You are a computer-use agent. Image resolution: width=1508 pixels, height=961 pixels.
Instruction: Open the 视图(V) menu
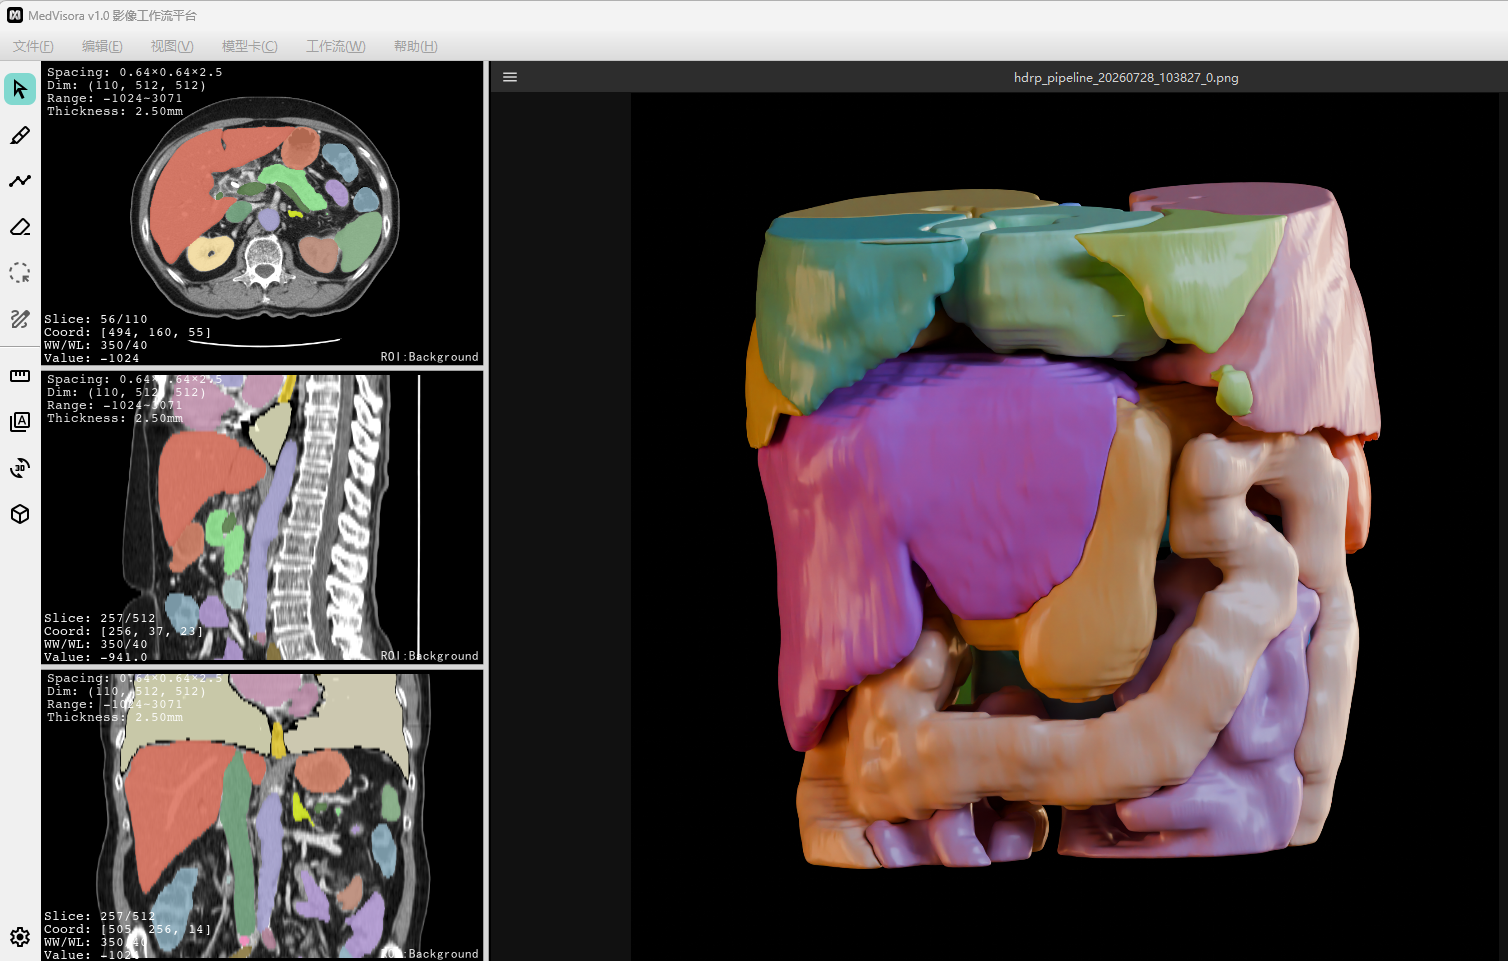(x=172, y=46)
